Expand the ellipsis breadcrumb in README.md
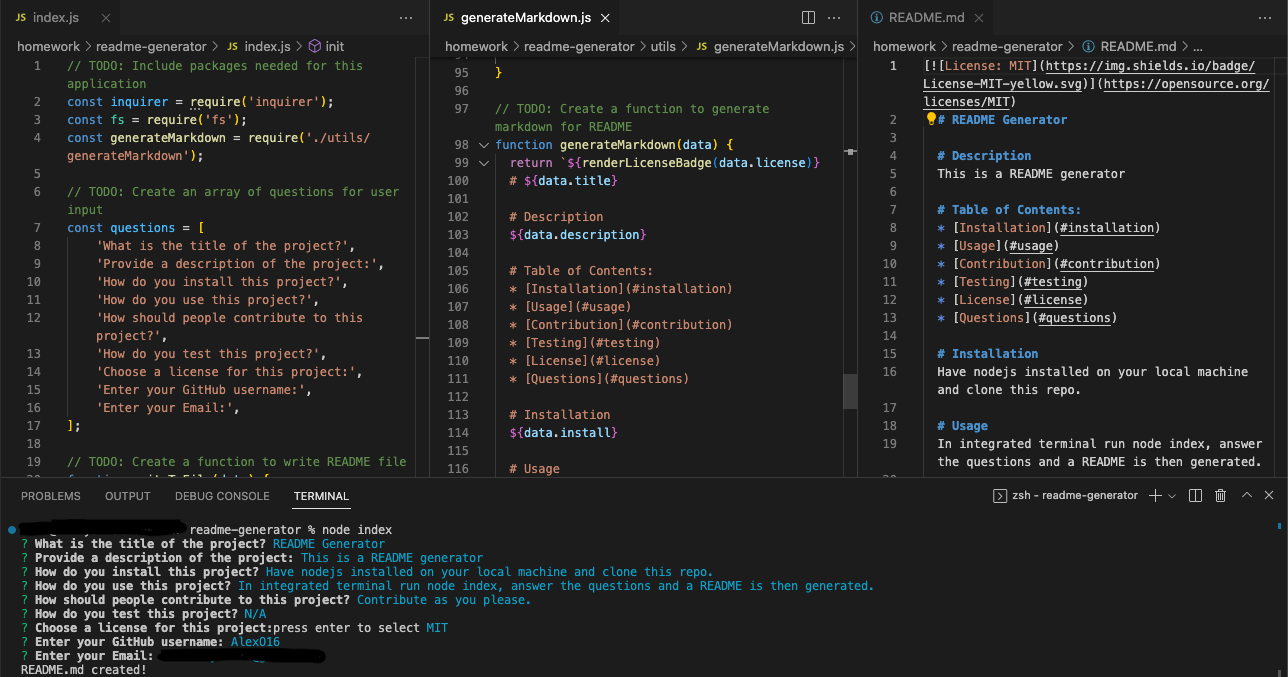1288x677 pixels. (1197, 46)
